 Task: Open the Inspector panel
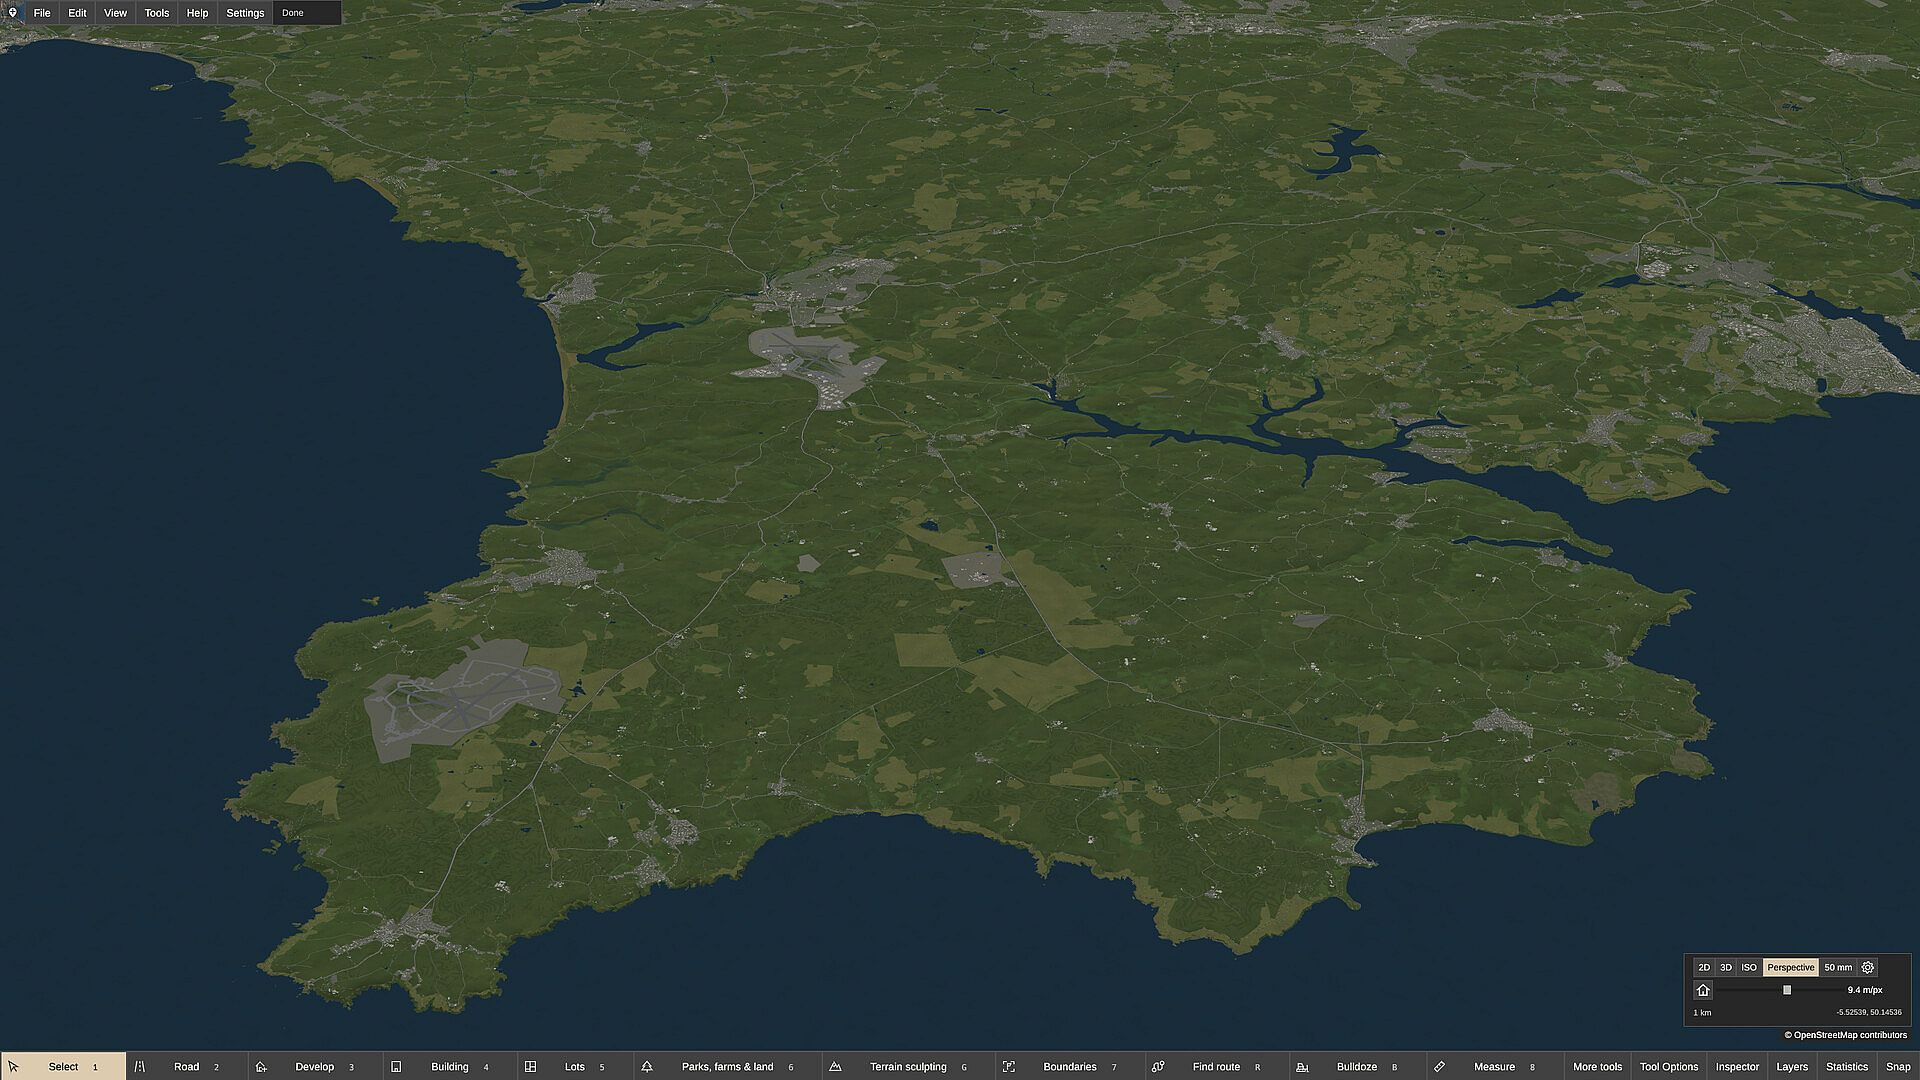1737,1066
